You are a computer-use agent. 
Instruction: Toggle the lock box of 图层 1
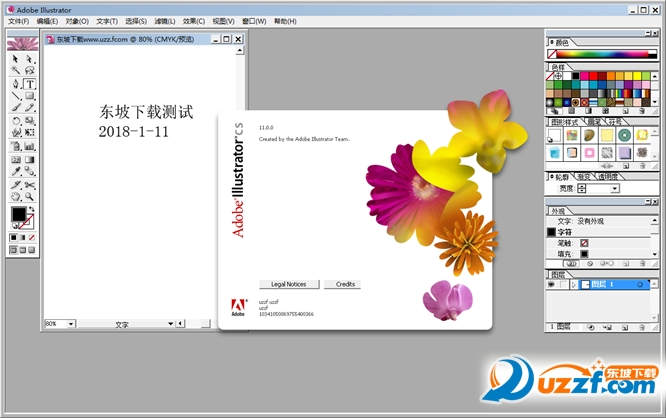(x=563, y=284)
